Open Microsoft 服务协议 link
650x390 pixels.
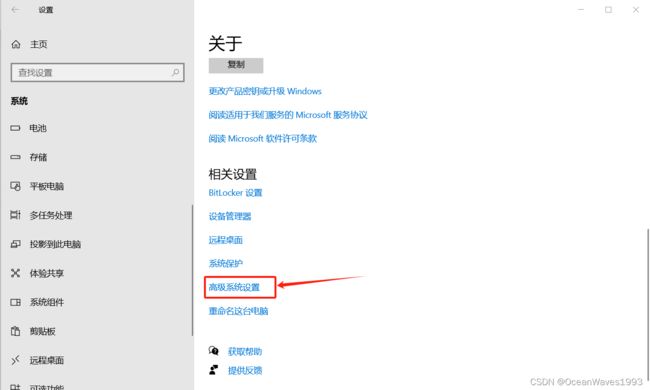[288, 115]
